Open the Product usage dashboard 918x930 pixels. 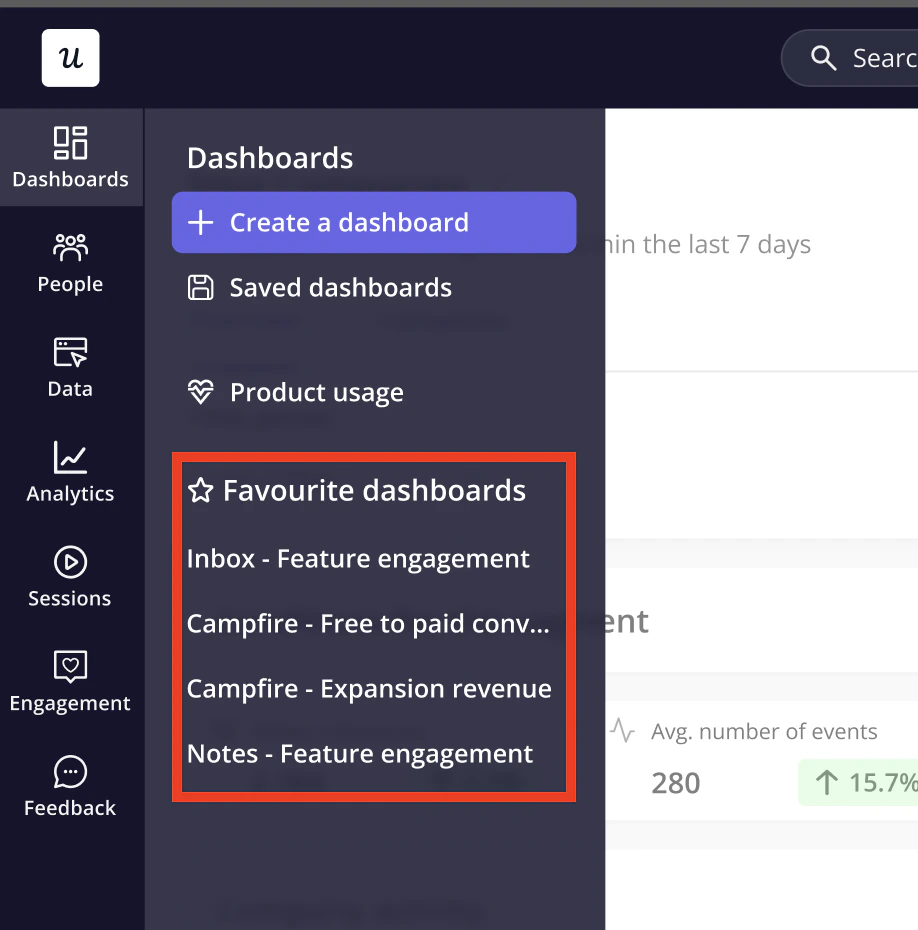(x=296, y=392)
